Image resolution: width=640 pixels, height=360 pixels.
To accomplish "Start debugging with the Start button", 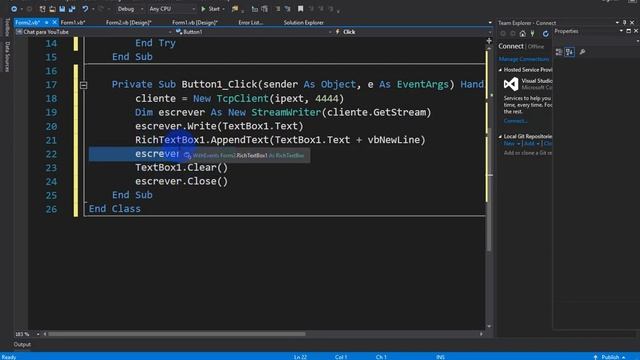I will pyautogui.click(x=210, y=9).
